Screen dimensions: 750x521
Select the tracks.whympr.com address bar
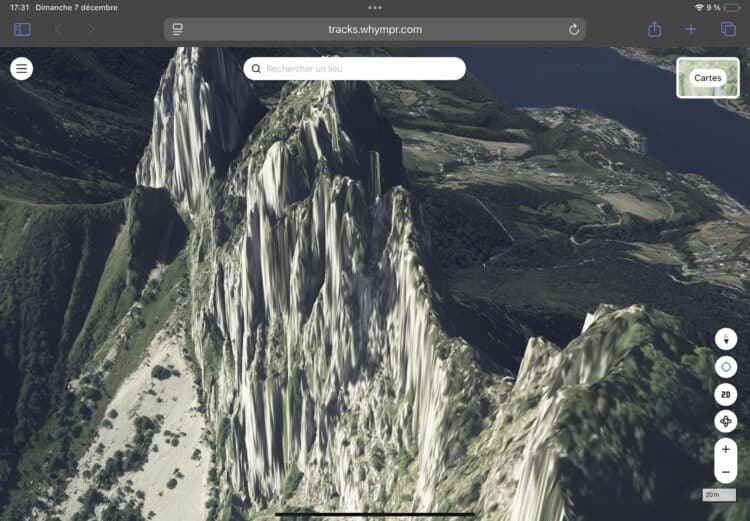click(375, 30)
